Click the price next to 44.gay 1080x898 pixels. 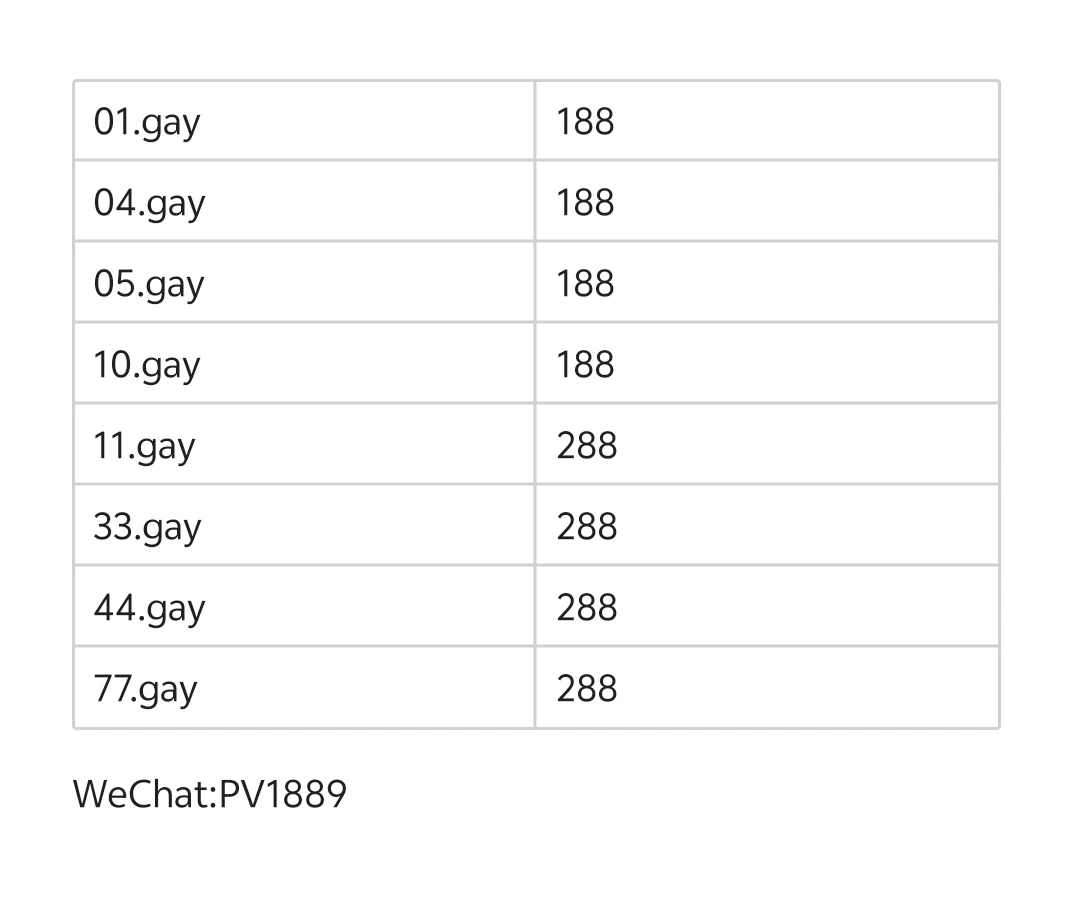point(587,609)
